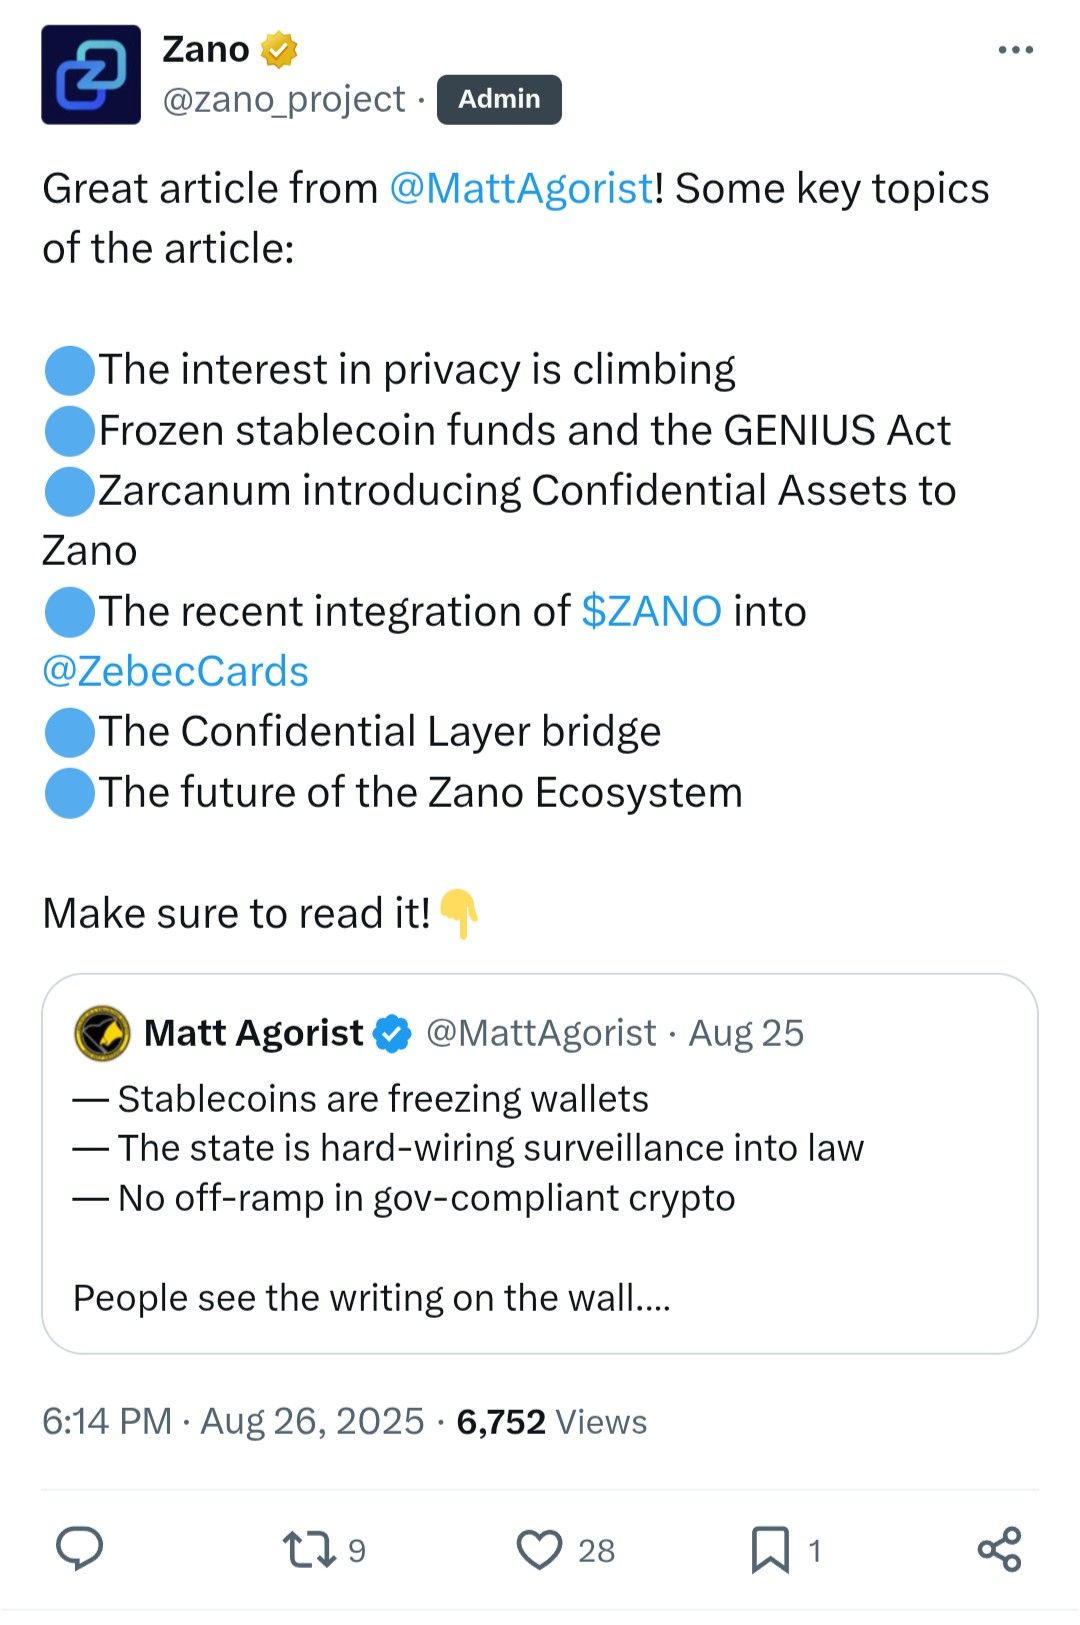1080x1625 pixels.
Task: Click the blue verified badge next to Matt Agorist
Action: point(392,1033)
